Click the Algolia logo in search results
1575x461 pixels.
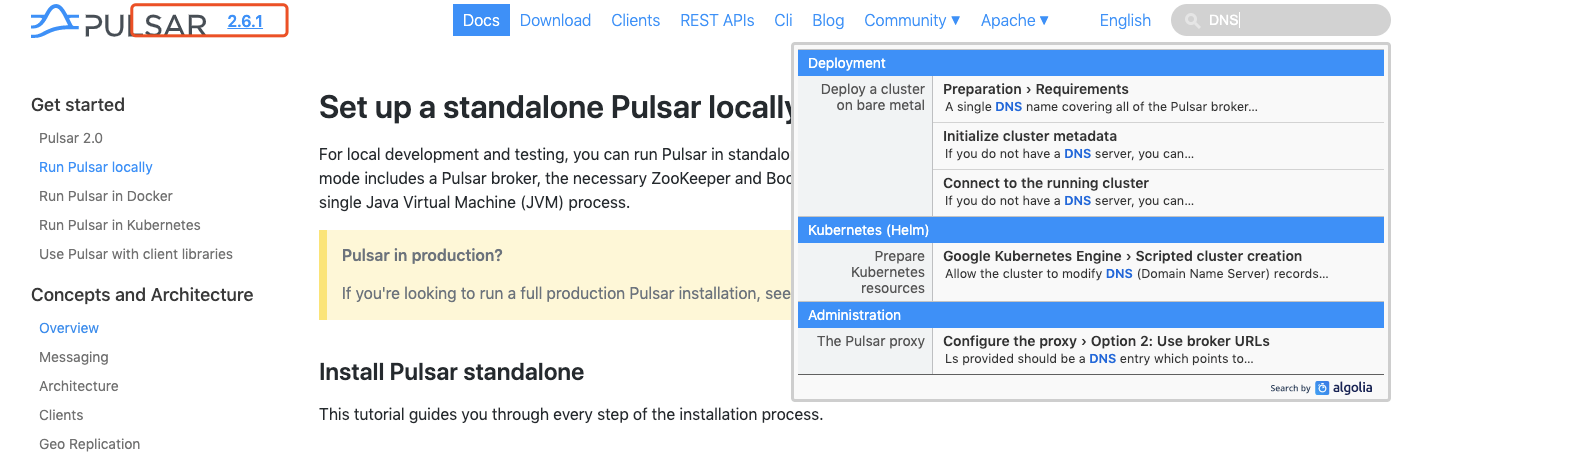tap(1344, 388)
